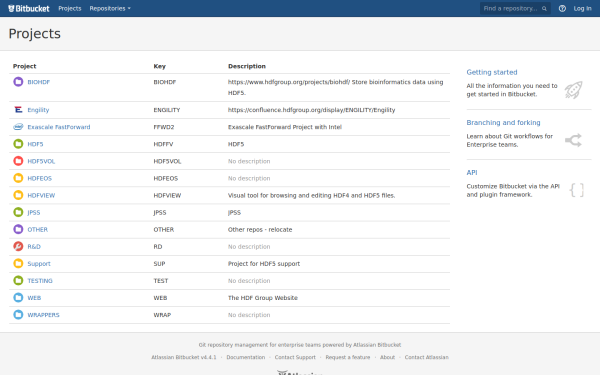Click the branching arrows icon
The image size is (600, 375).
pyautogui.click(x=573, y=140)
